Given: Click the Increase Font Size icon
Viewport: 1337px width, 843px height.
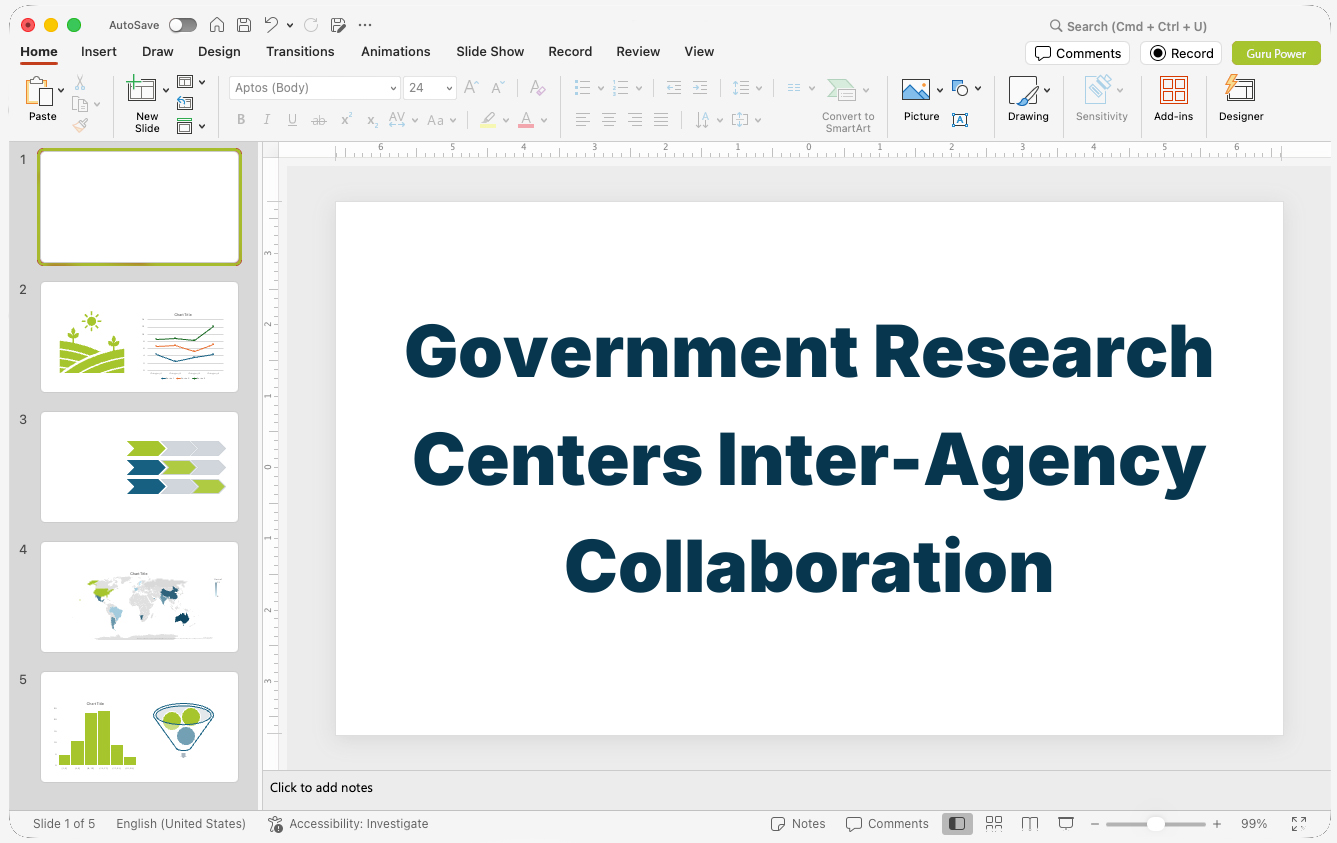Looking at the screenshot, I should [x=471, y=88].
